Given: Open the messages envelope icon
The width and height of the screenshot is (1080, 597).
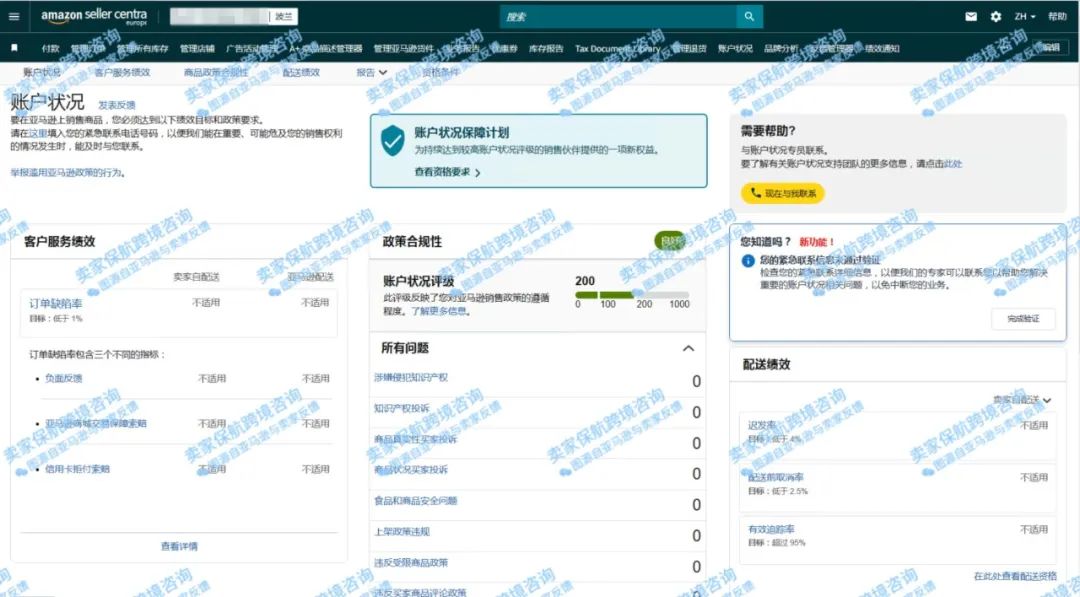Looking at the screenshot, I should click(x=970, y=17).
